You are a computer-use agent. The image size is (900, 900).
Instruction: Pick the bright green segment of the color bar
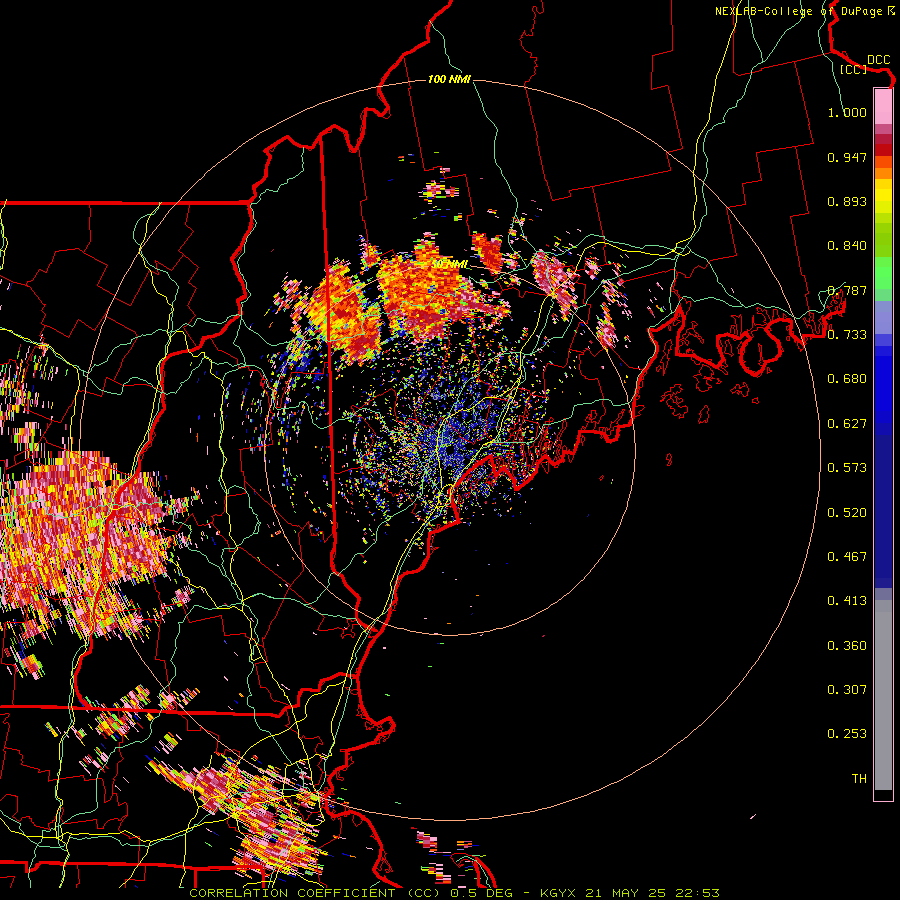point(883,273)
